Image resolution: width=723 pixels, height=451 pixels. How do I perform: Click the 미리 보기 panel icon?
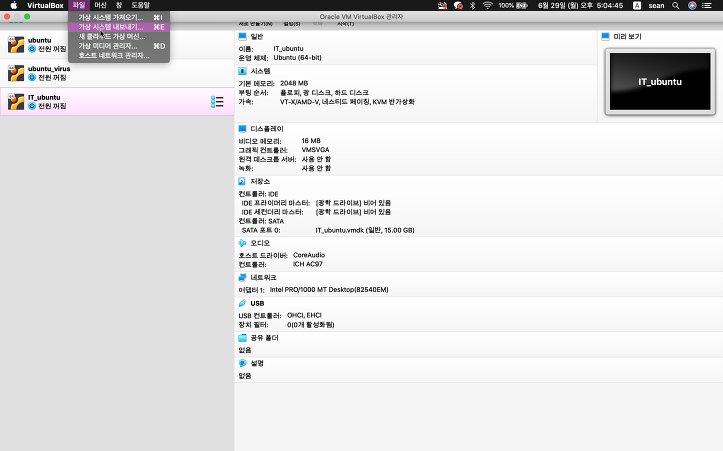coord(606,36)
